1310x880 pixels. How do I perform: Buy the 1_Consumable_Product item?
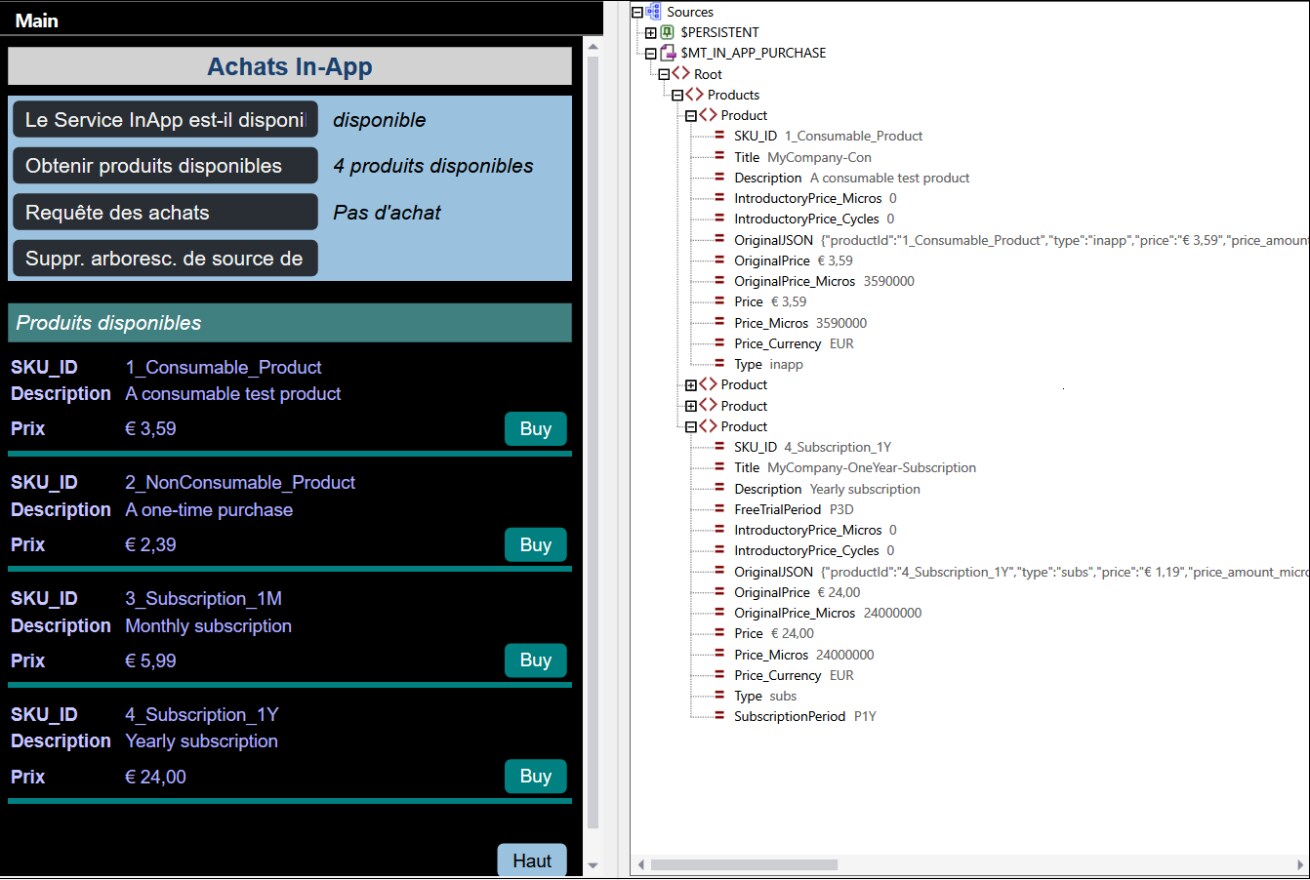point(535,429)
